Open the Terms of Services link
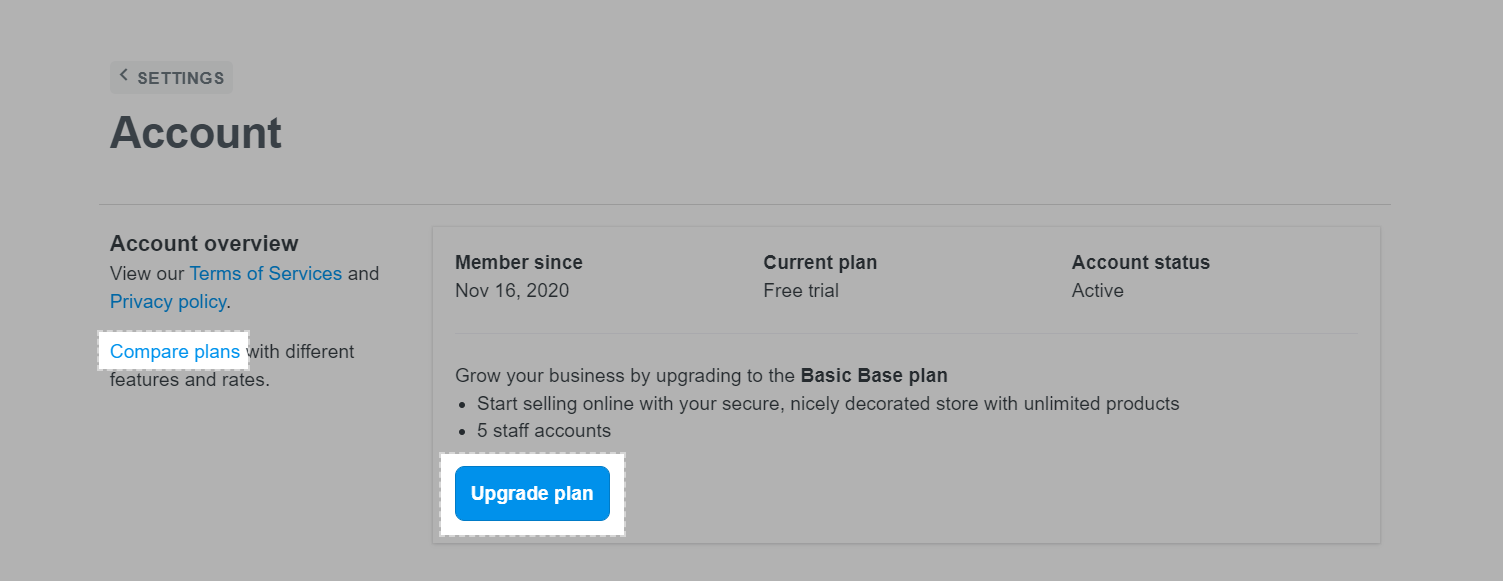Image resolution: width=1503 pixels, height=581 pixels. [x=265, y=273]
